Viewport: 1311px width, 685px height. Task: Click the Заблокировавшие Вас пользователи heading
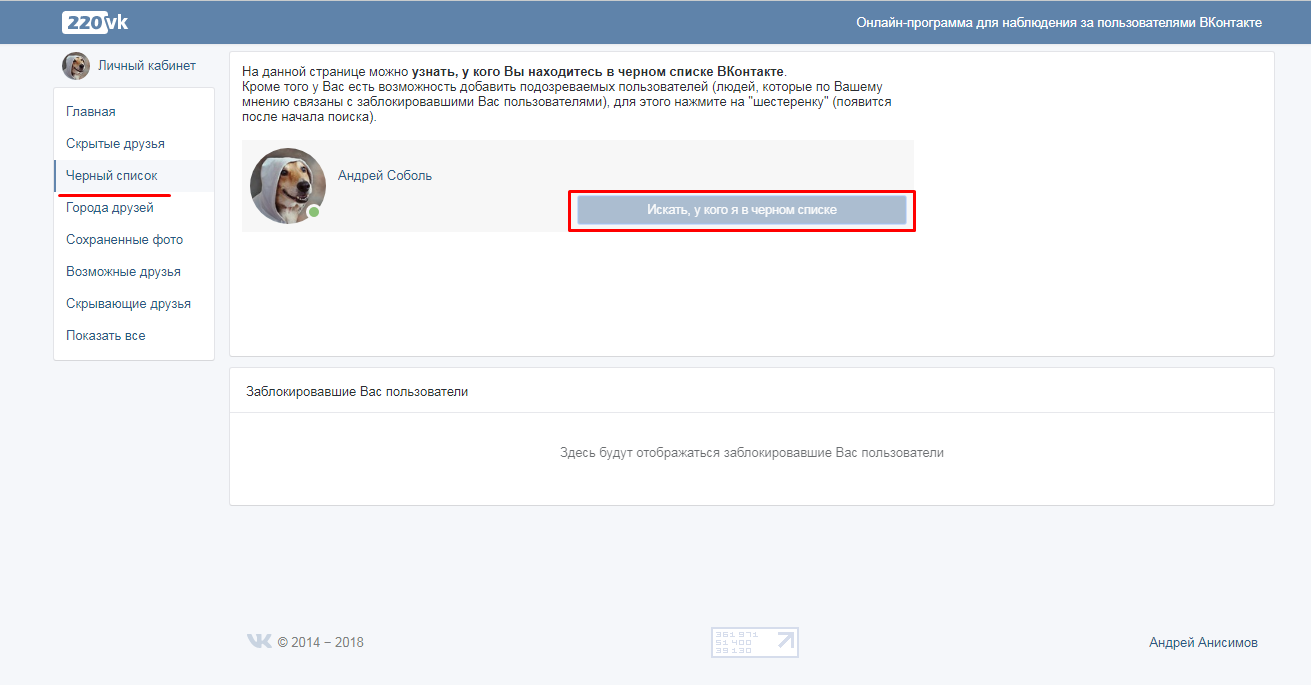click(357, 391)
